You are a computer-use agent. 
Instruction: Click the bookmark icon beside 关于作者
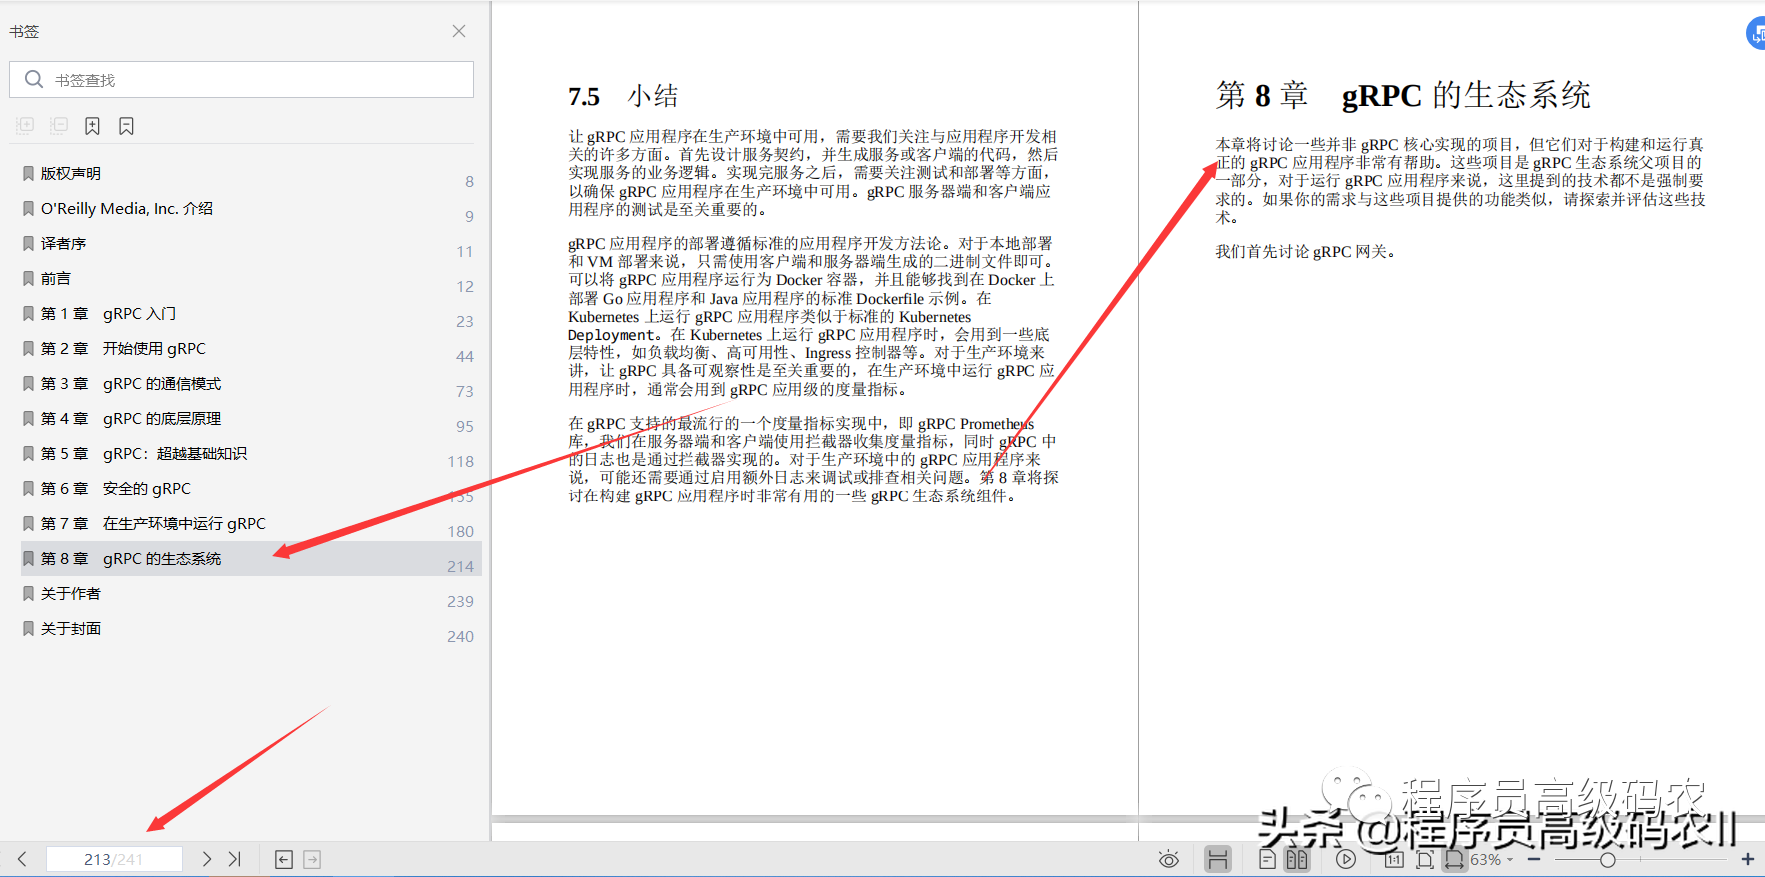(28, 593)
